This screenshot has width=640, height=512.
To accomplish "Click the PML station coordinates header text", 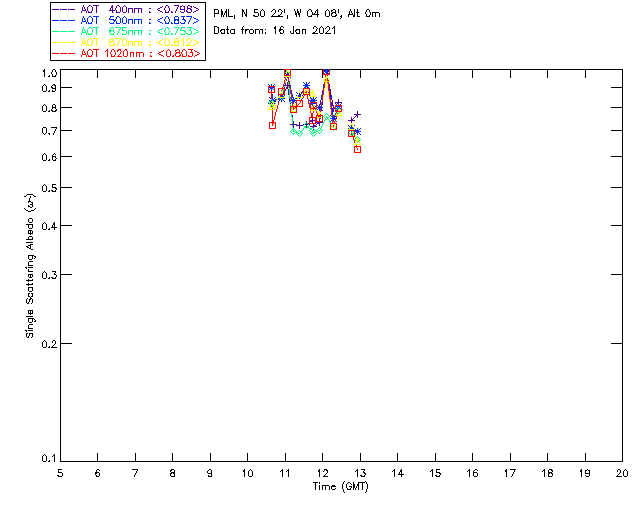I will pos(297,13).
